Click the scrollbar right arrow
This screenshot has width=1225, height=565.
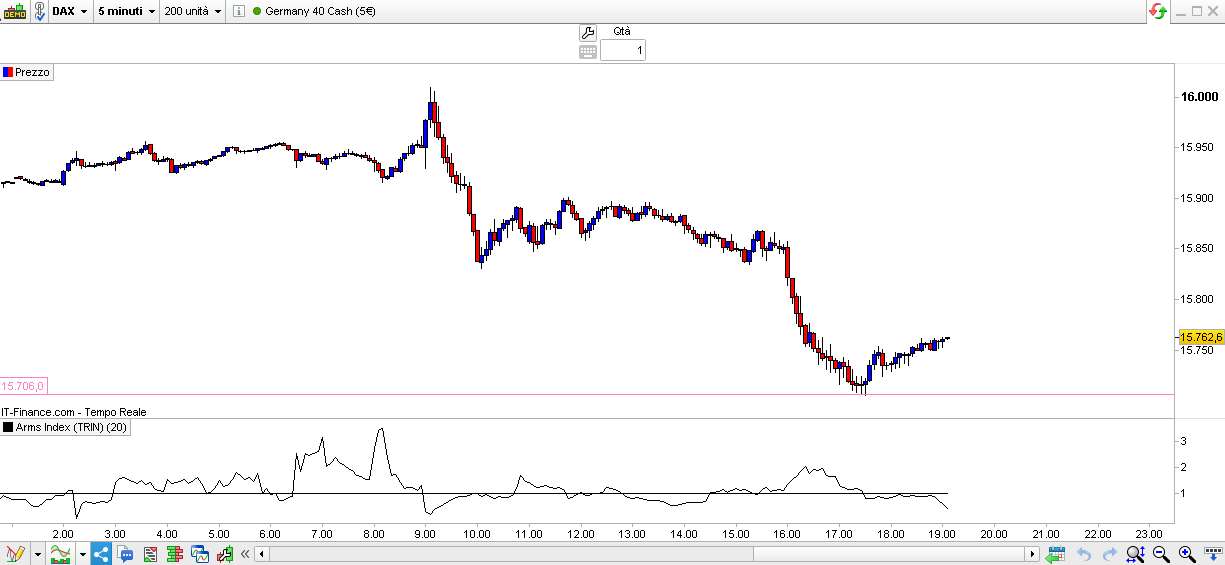[x=1033, y=554]
